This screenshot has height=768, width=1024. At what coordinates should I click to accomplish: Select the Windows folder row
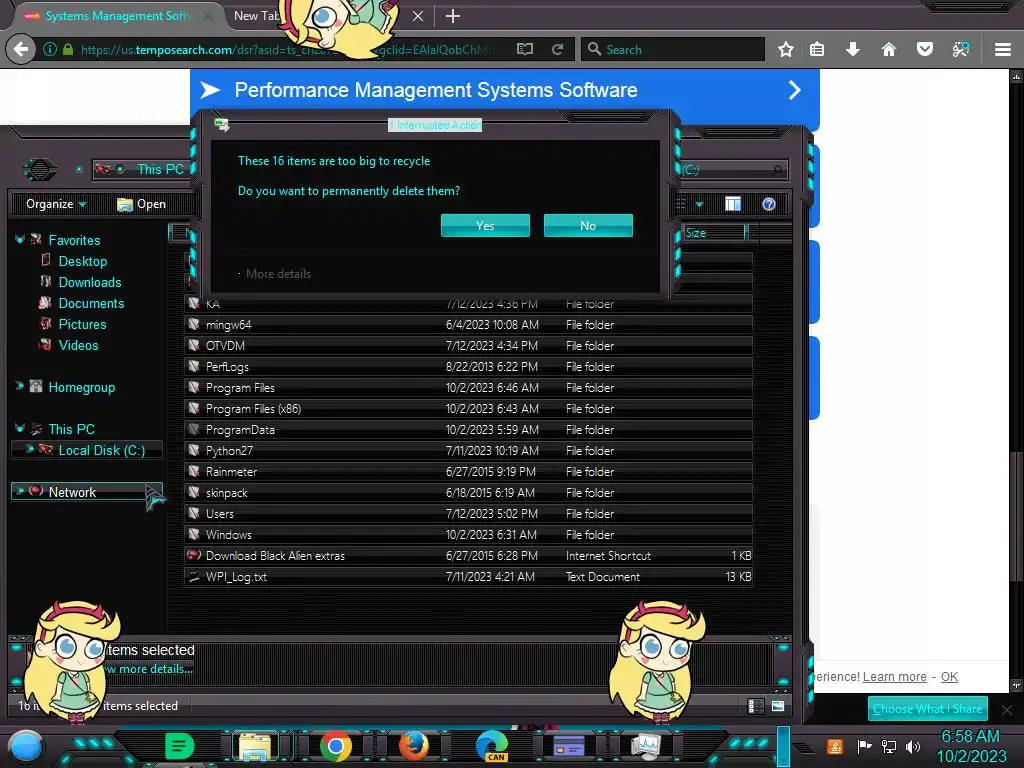click(468, 534)
